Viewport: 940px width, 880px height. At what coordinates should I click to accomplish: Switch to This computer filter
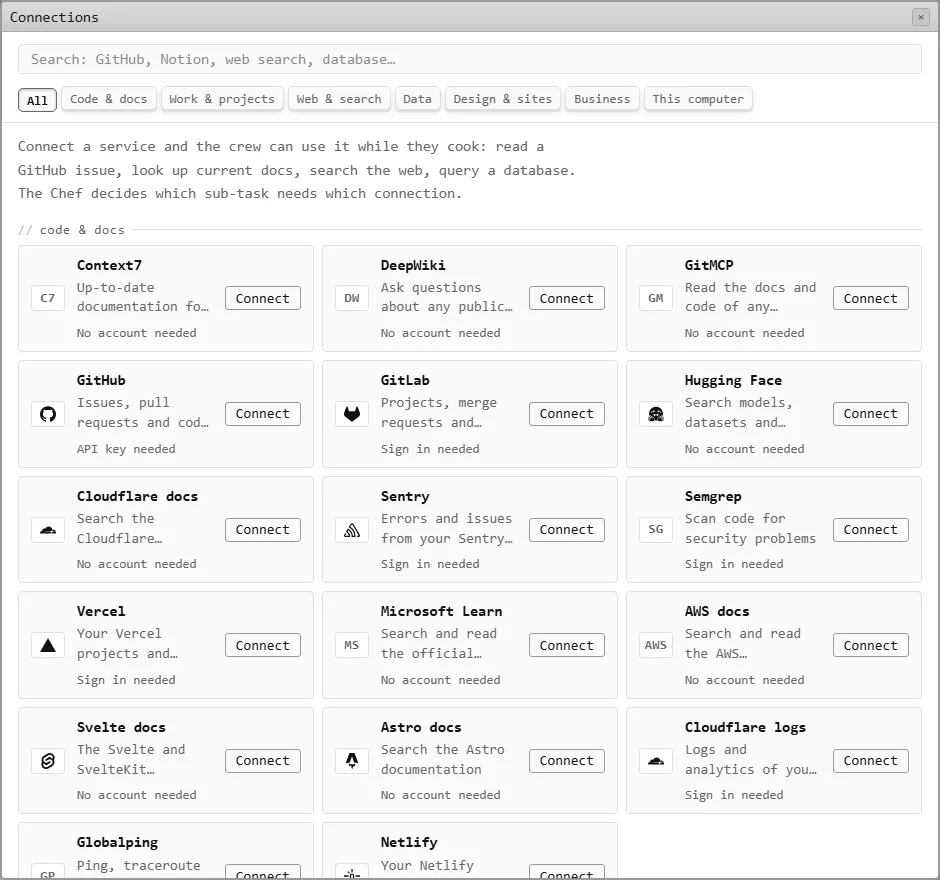[x=698, y=99]
